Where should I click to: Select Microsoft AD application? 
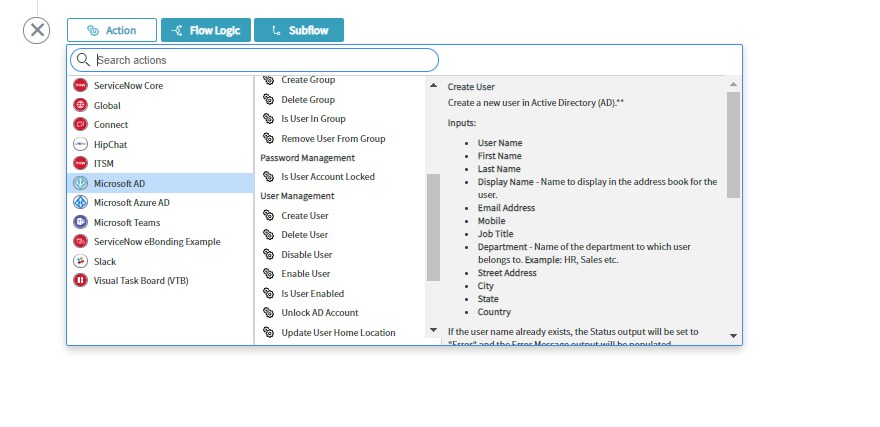click(x=161, y=183)
